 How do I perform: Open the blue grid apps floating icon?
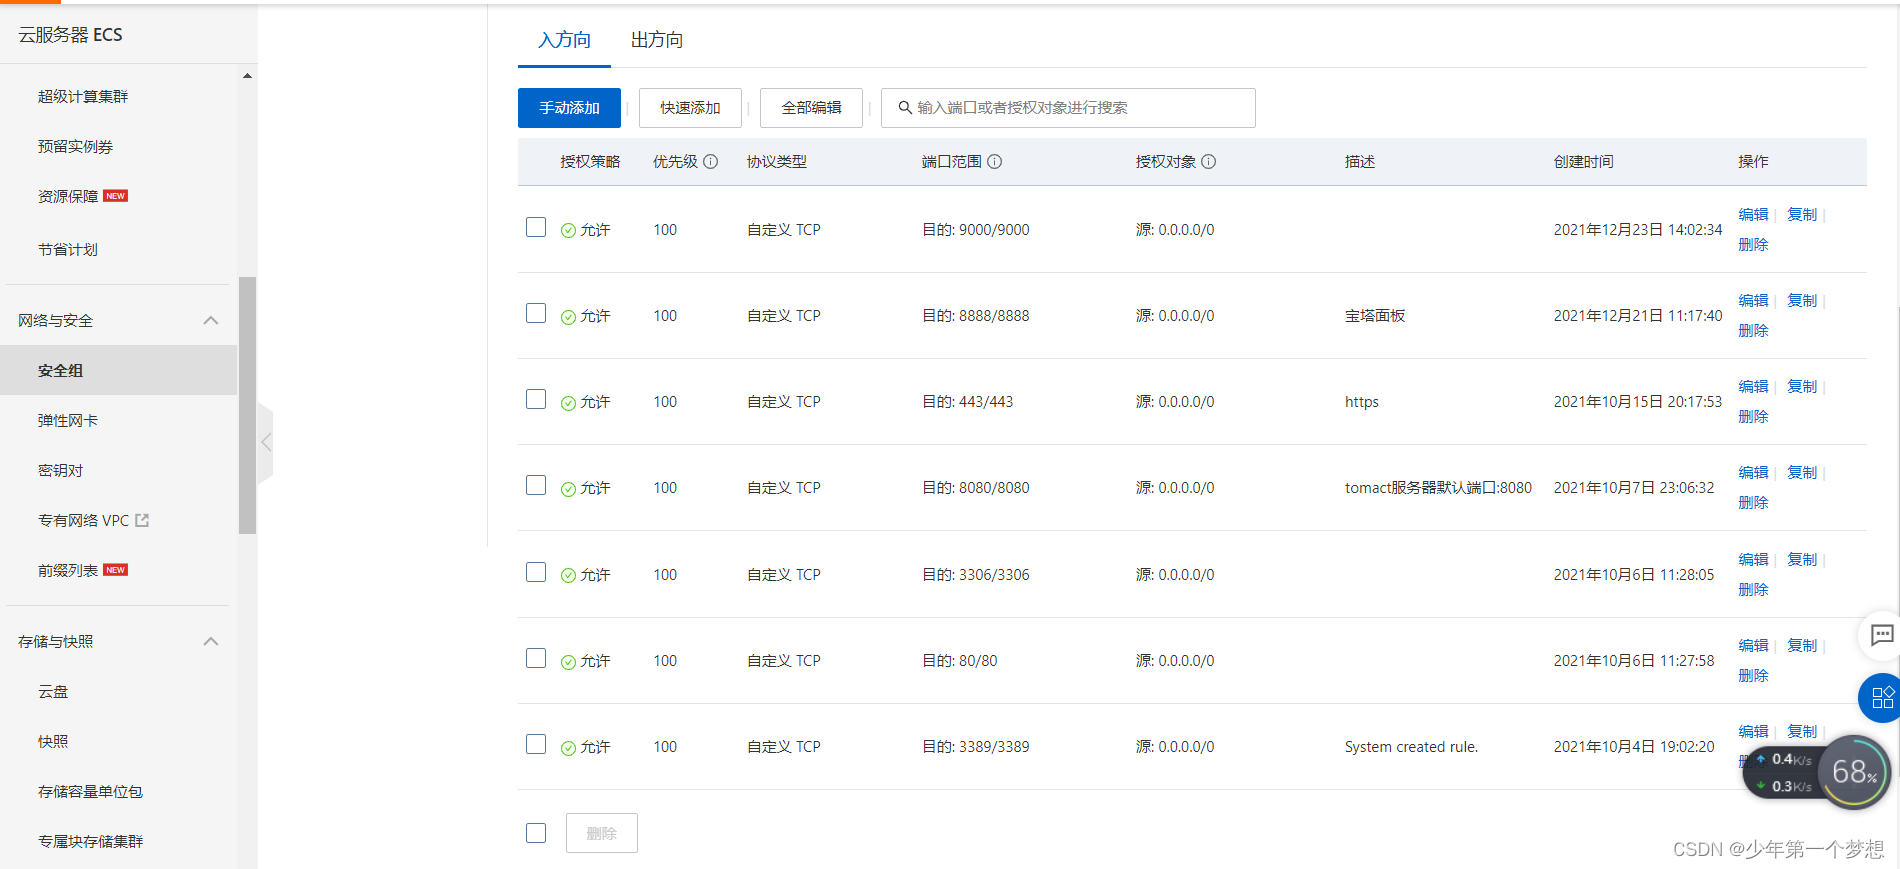(x=1881, y=697)
